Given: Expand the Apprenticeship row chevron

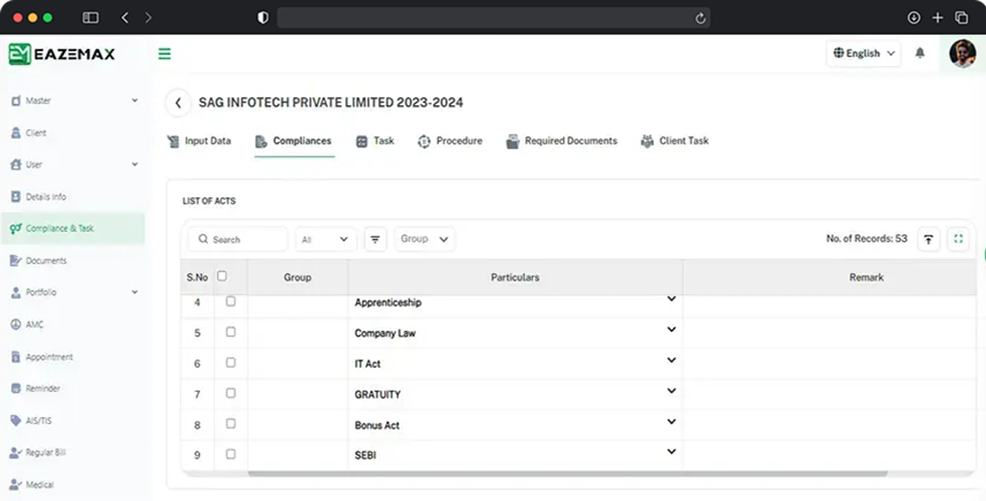Looking at the screenshot, I should pos(672,299).
